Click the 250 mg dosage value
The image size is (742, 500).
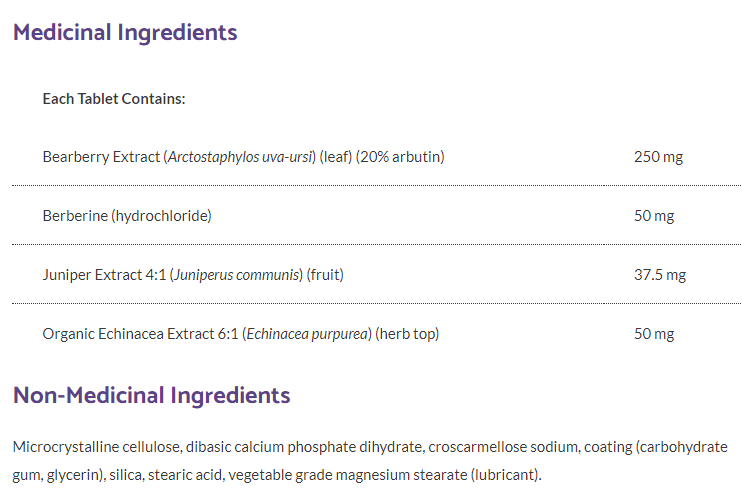point(658,157)
